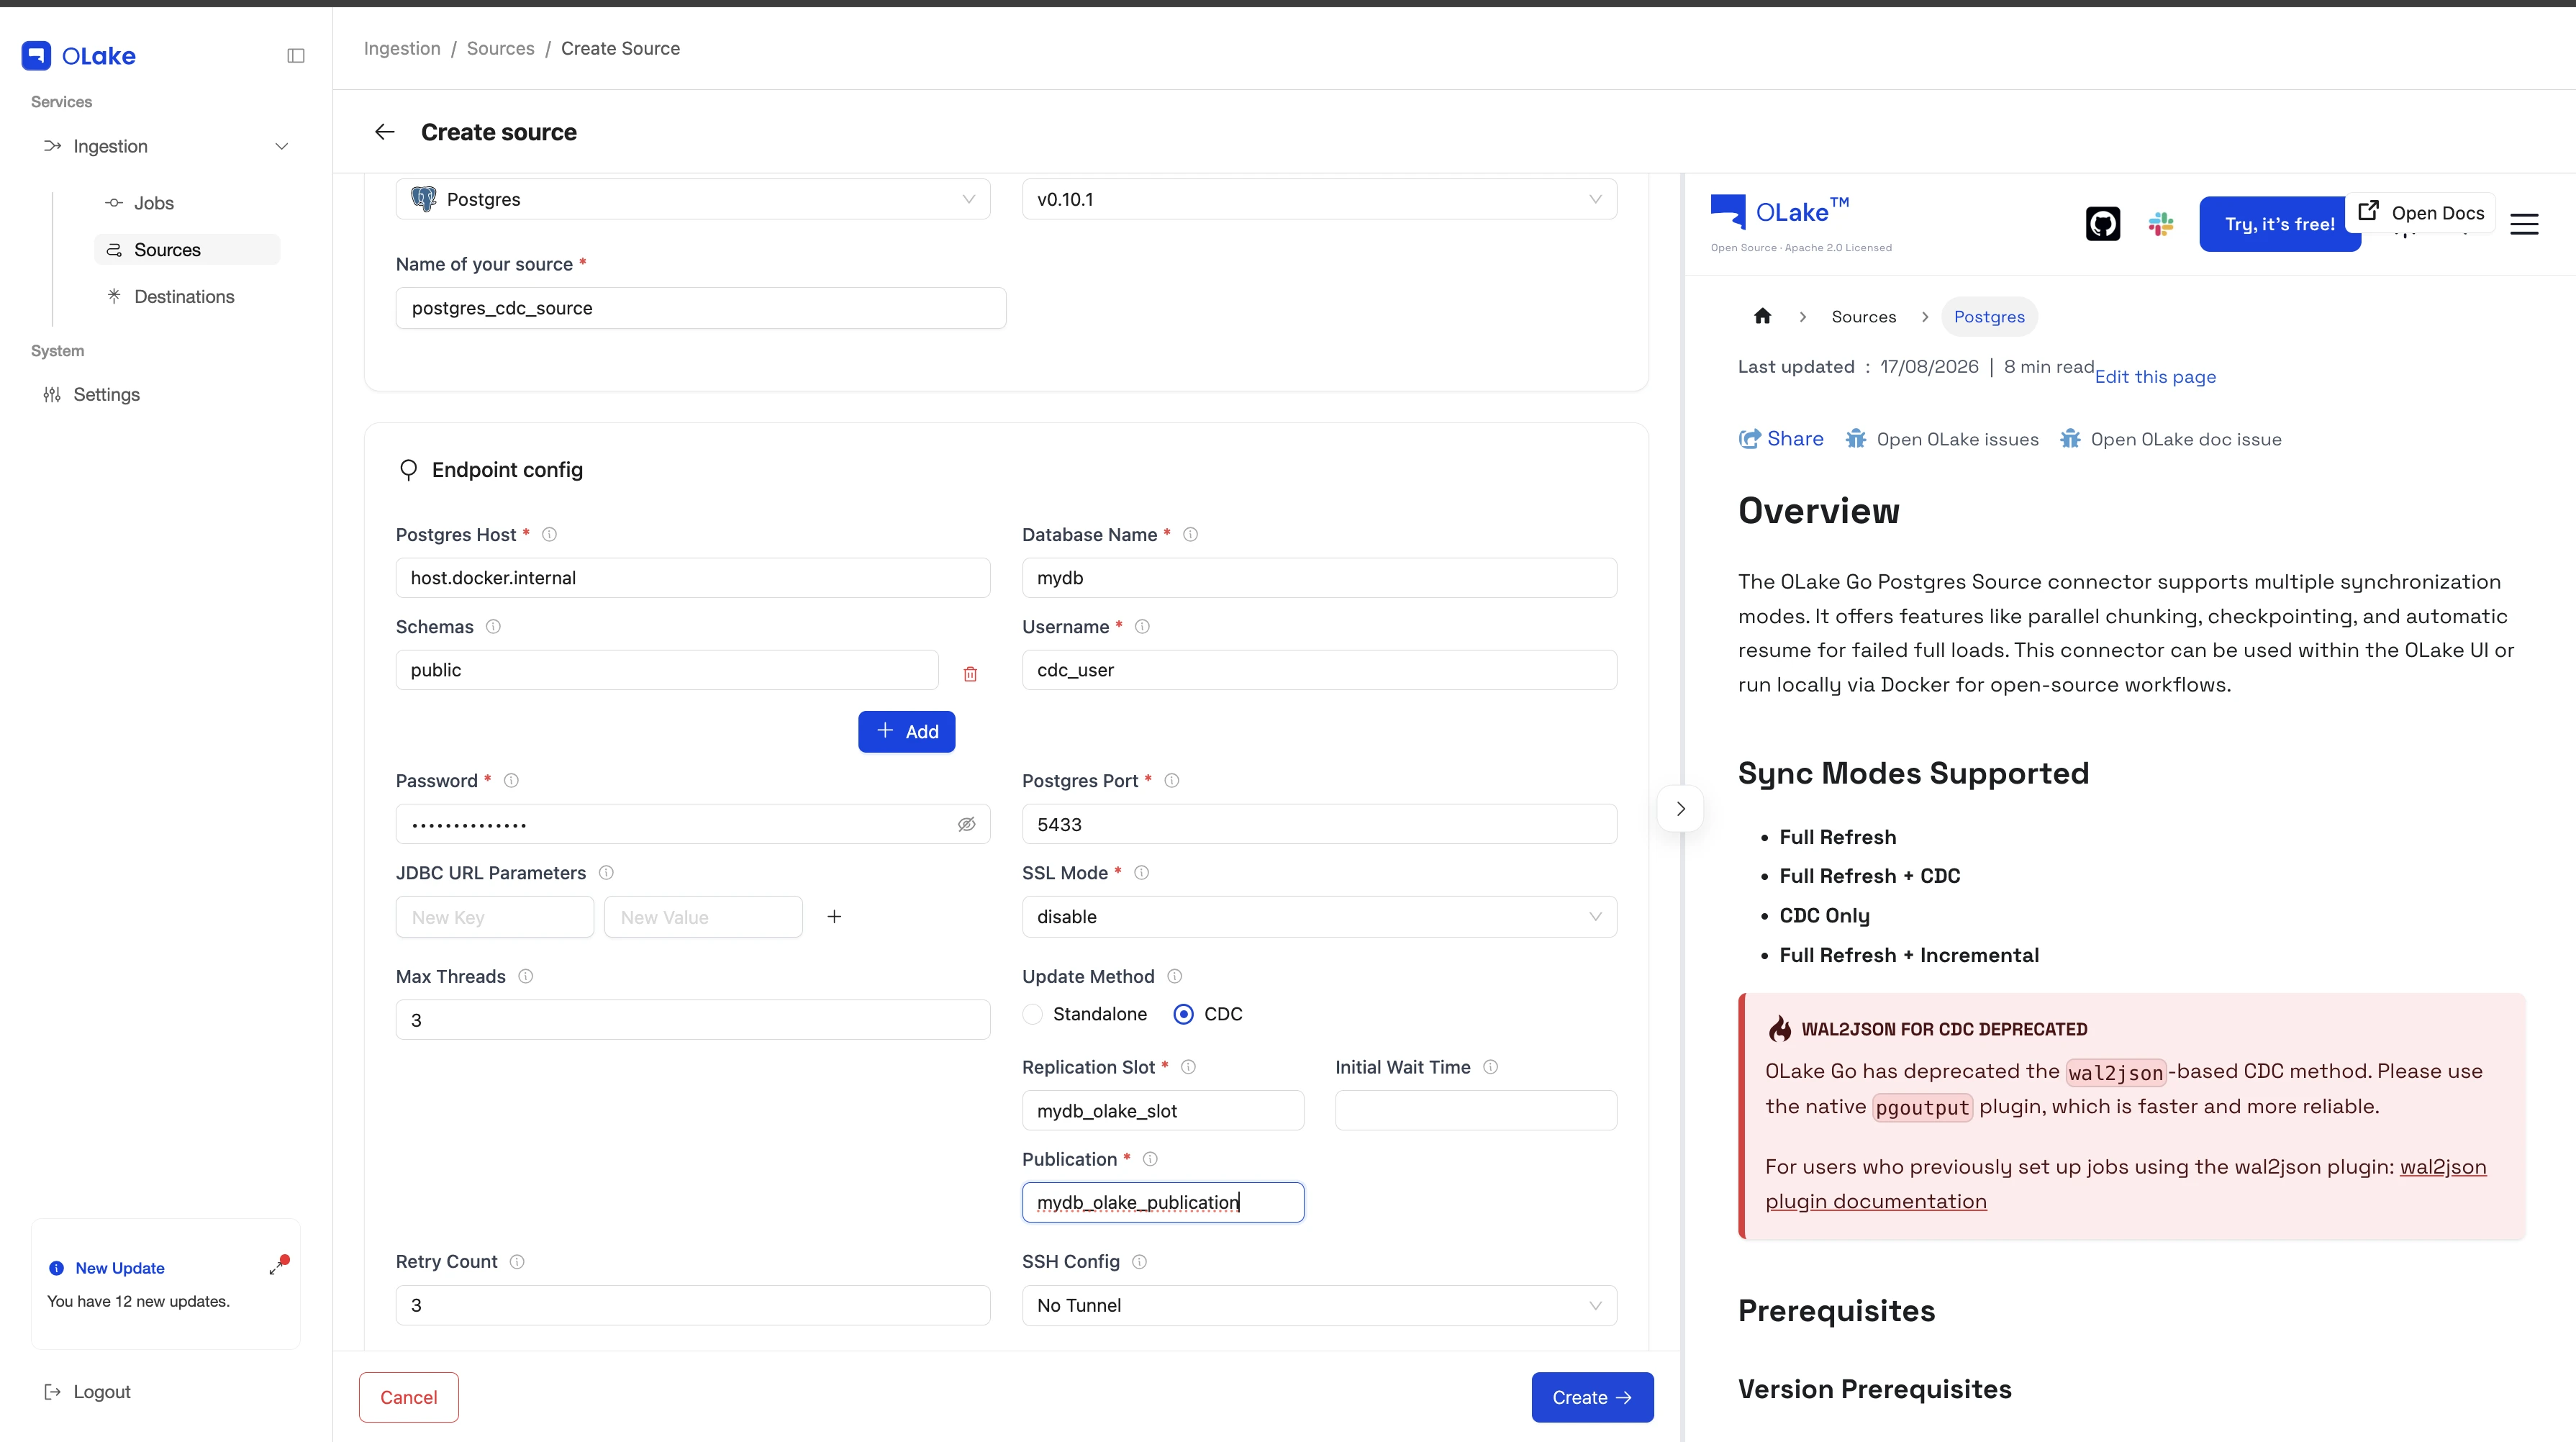Image resolution: width=2576 pixels, height=1442 pixels.
Task: Focus the Postgres Port field
Action: click(1319, 824)
